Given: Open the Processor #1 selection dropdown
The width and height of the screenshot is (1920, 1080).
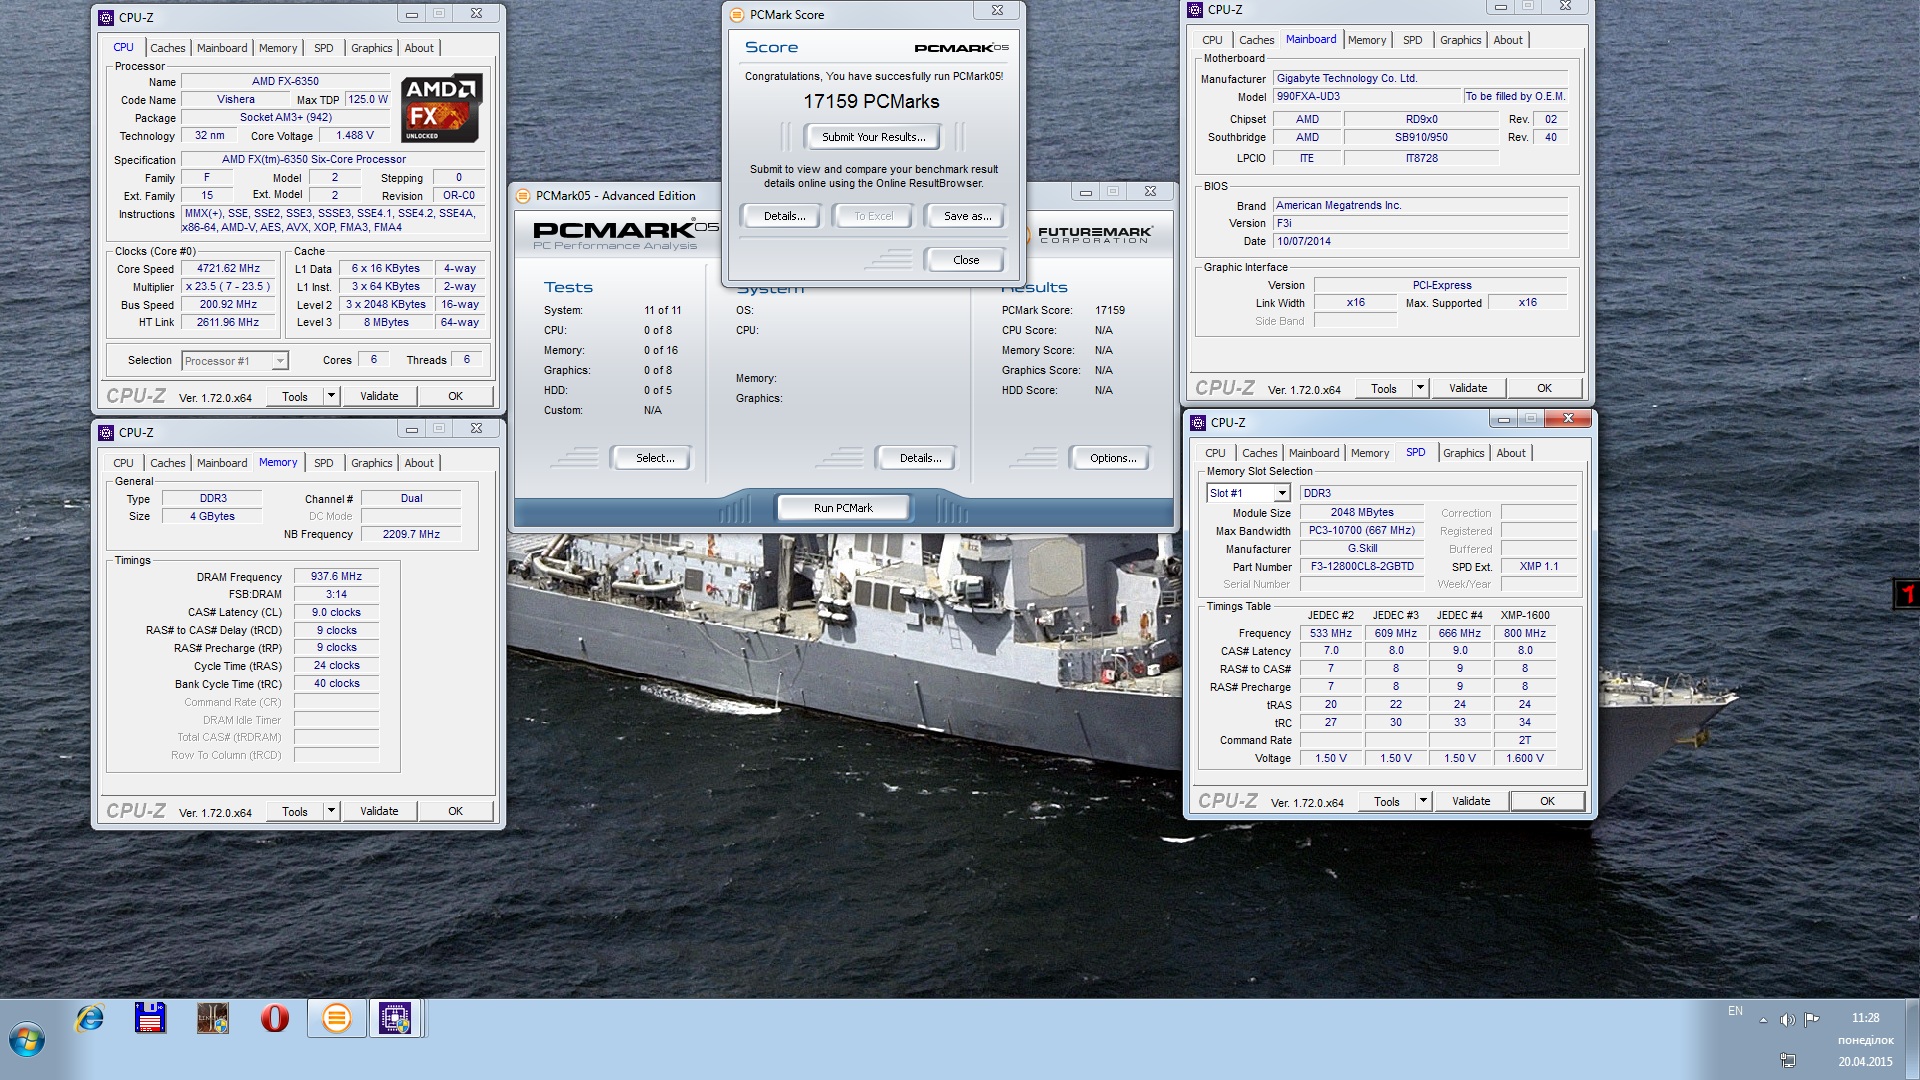Looking at the screenshot, I should click(236, 361).
